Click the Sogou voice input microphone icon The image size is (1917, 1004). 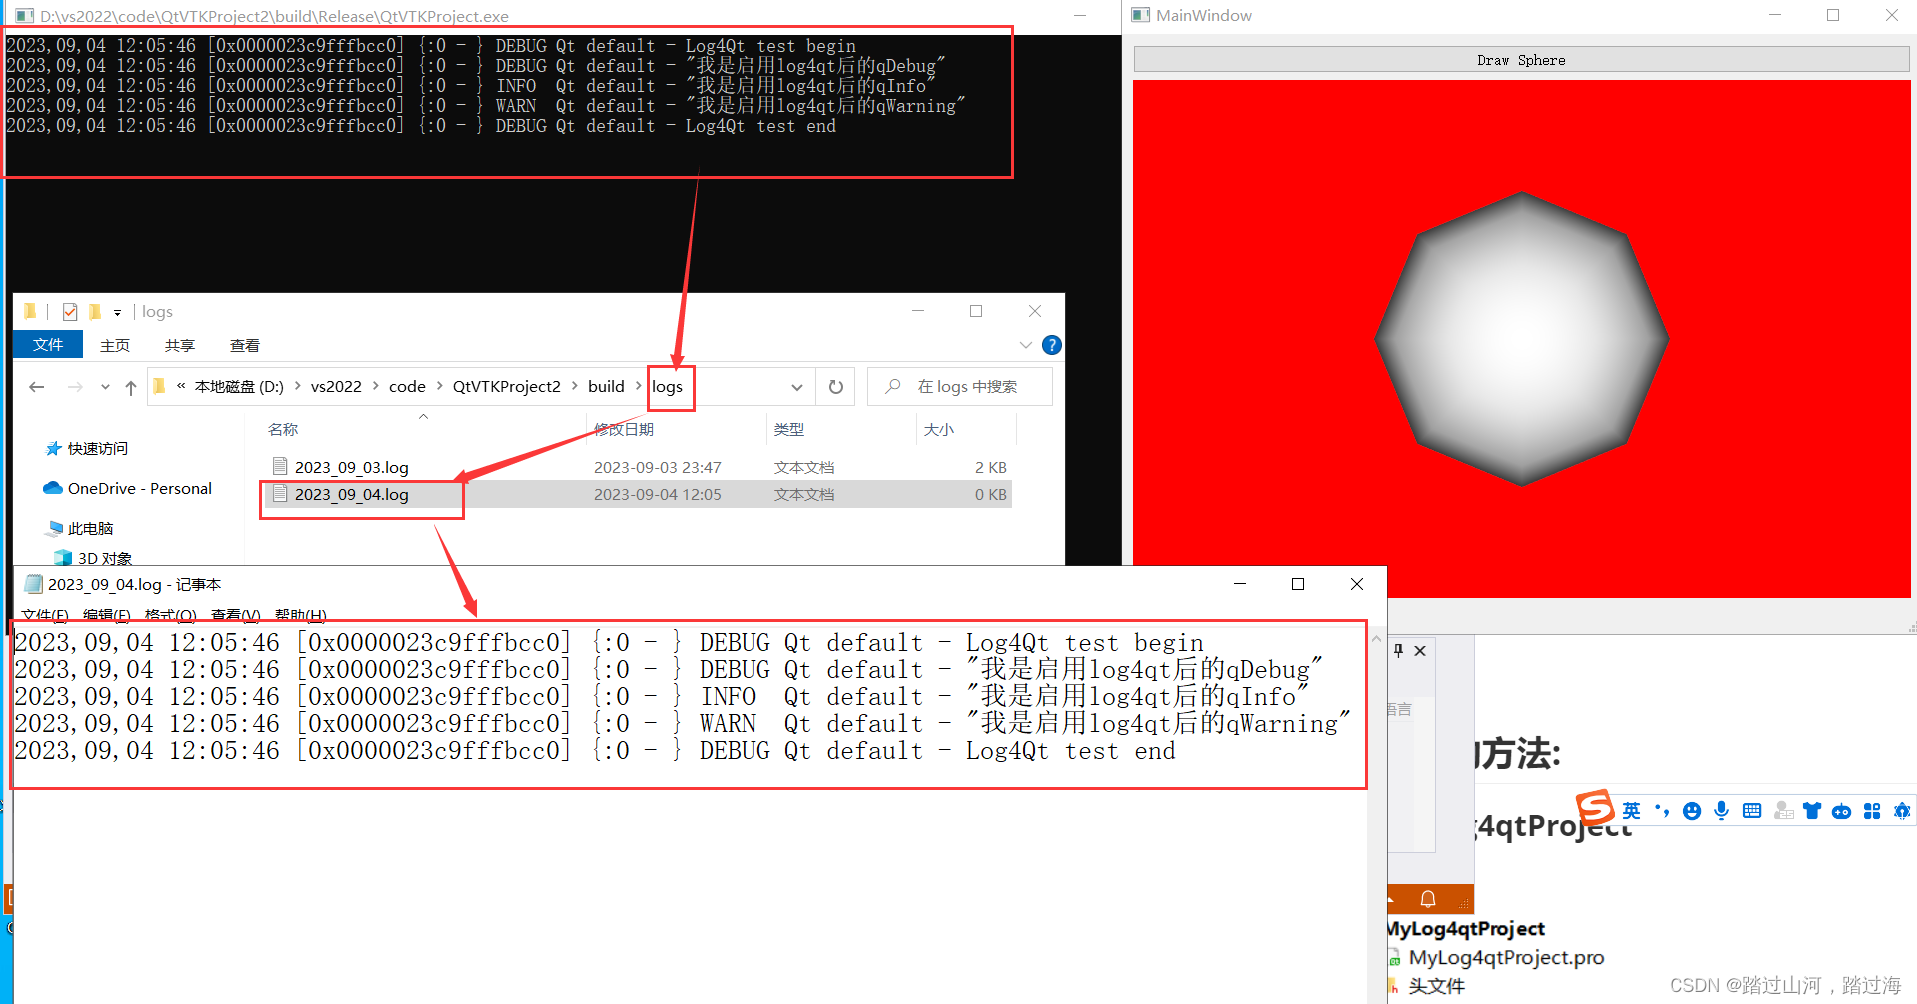pyautogui.click(x=1721, y=811)
